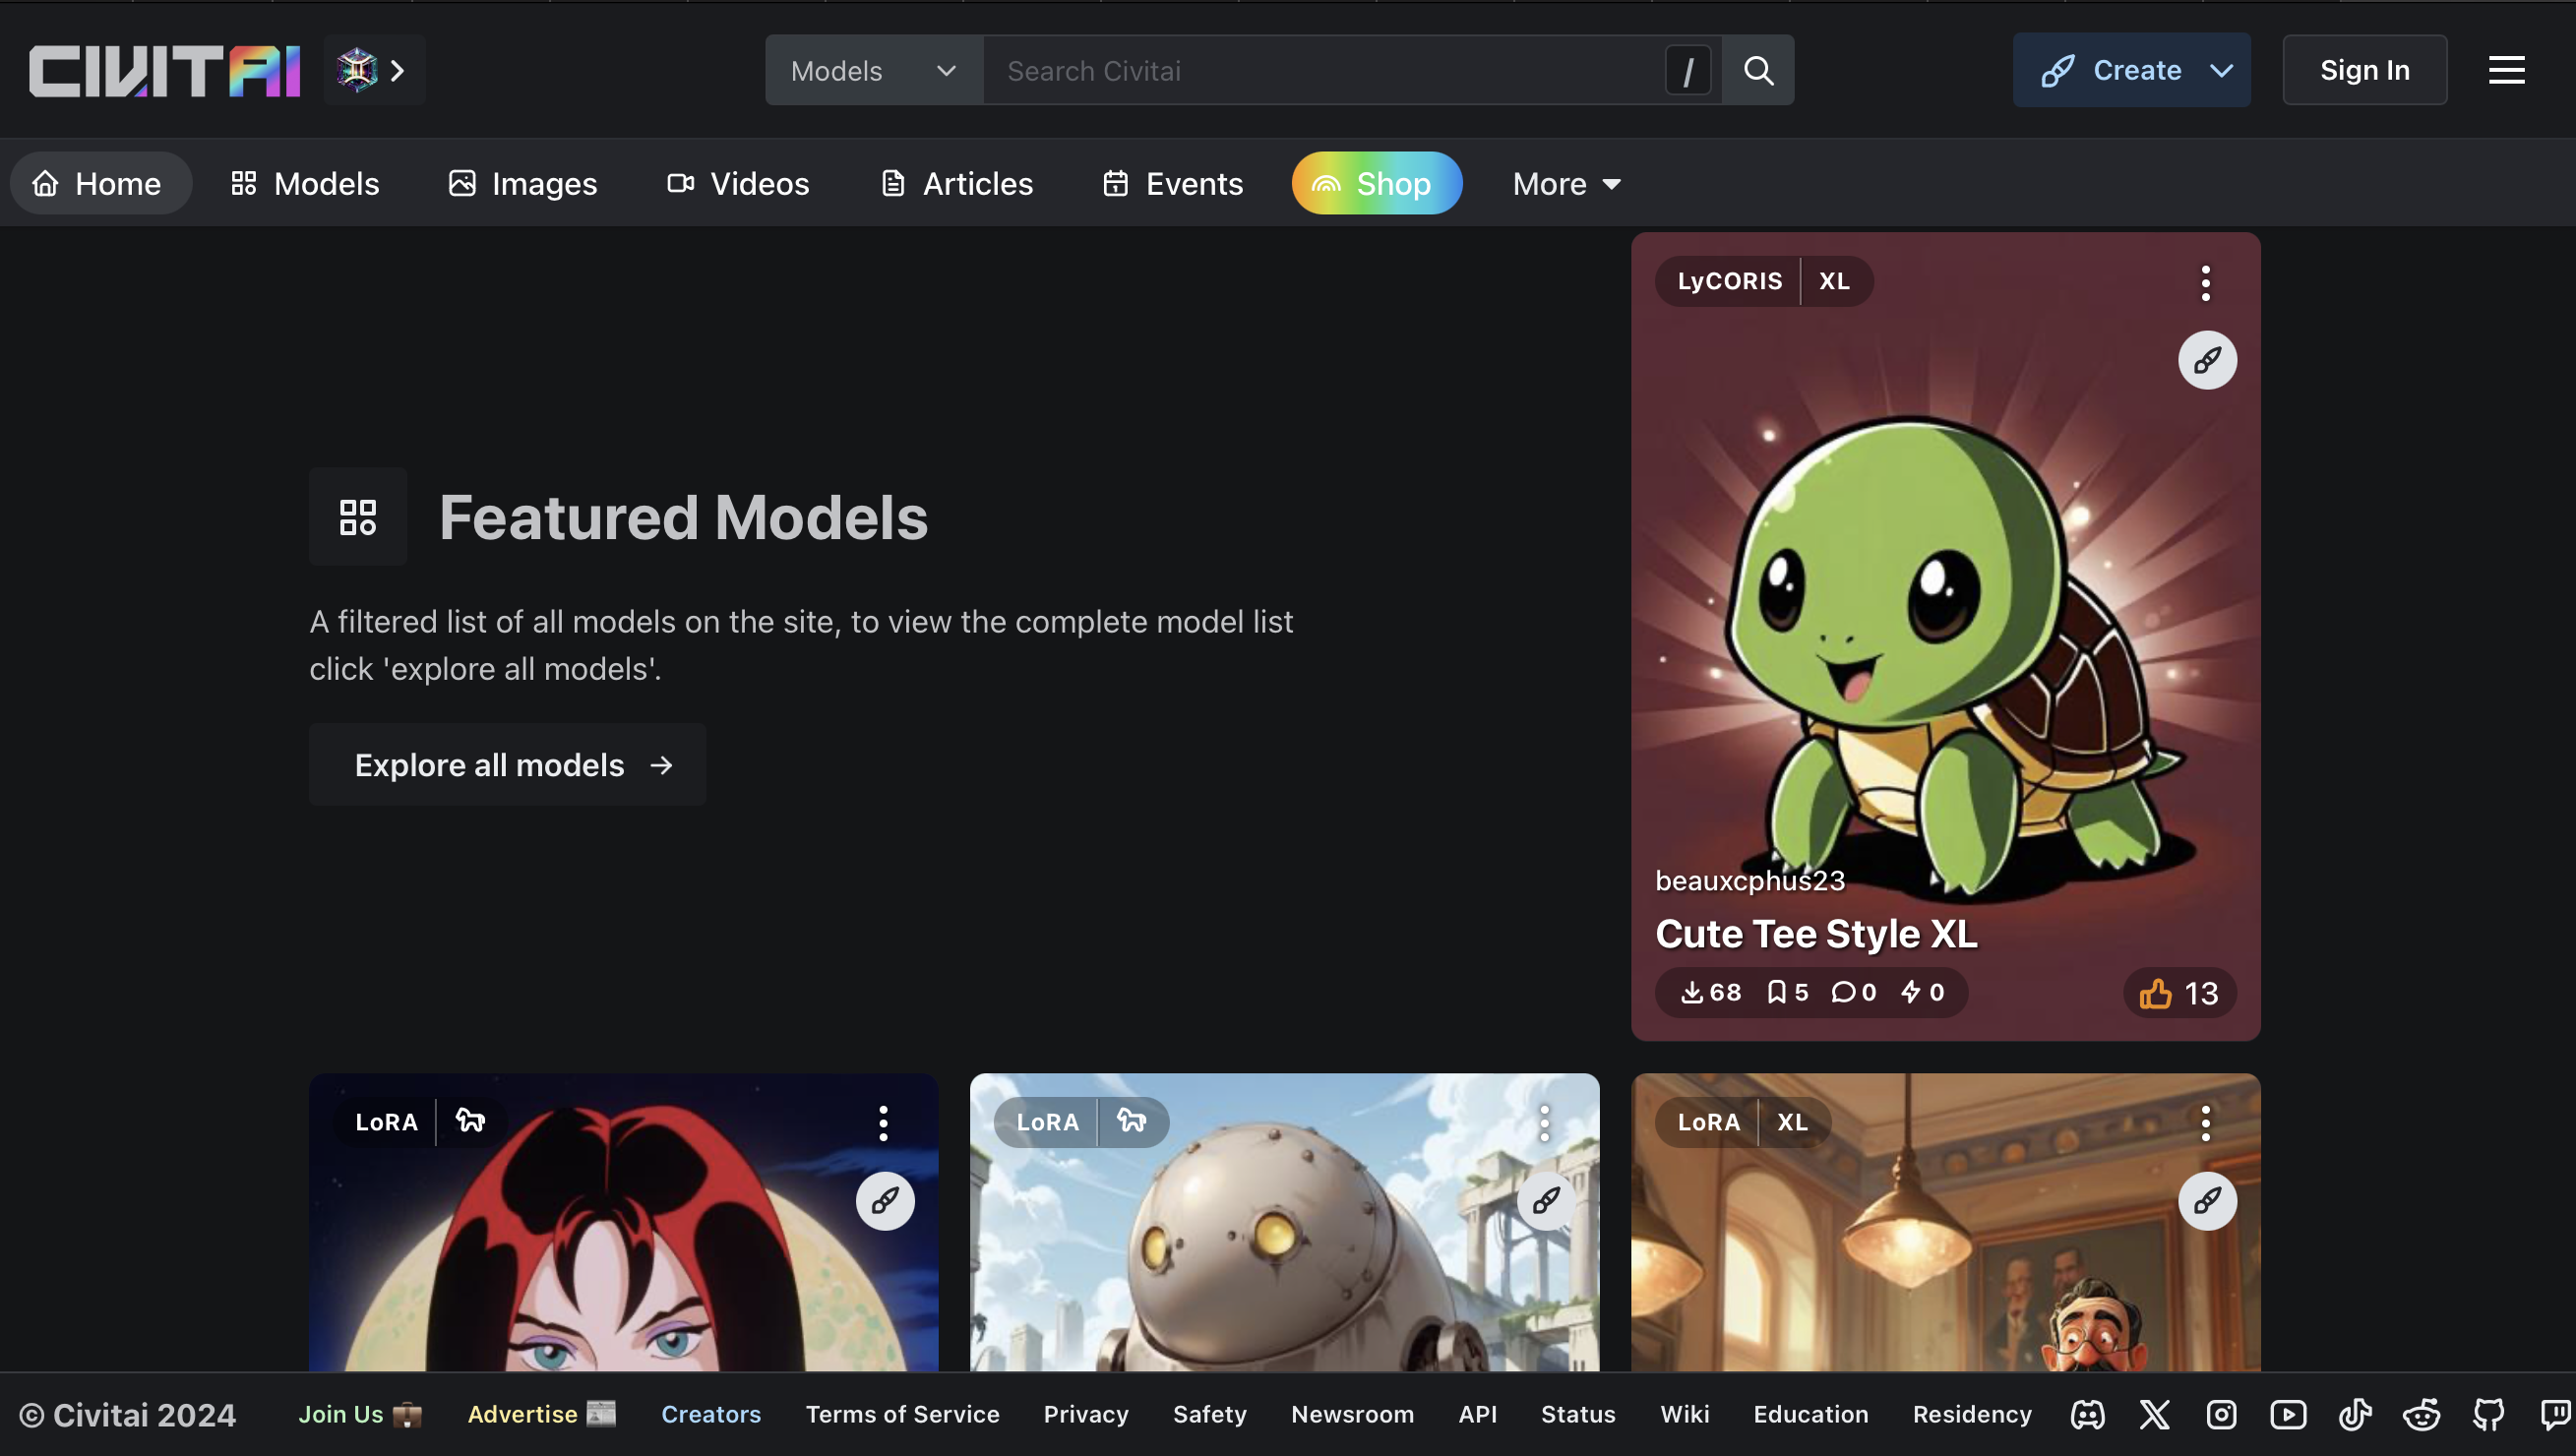
Task: Open the GitHub footer icon
Action: [2489, 1414]
